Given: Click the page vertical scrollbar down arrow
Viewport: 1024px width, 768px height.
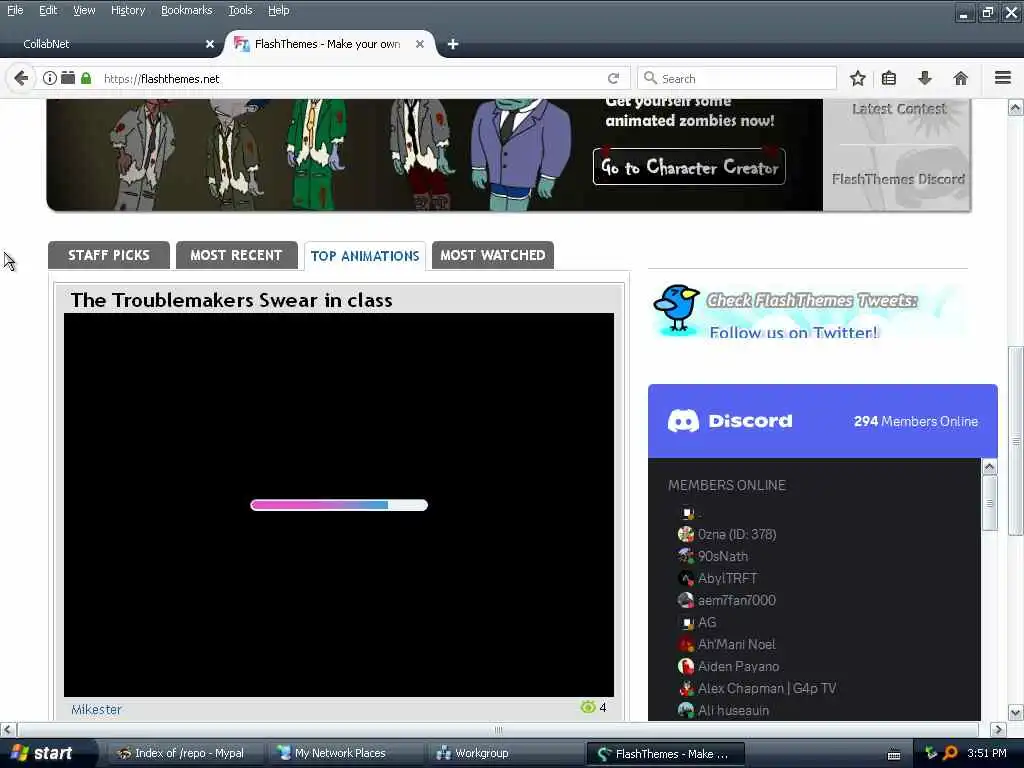Looking at the screenshot, I should pos(1016,712).
